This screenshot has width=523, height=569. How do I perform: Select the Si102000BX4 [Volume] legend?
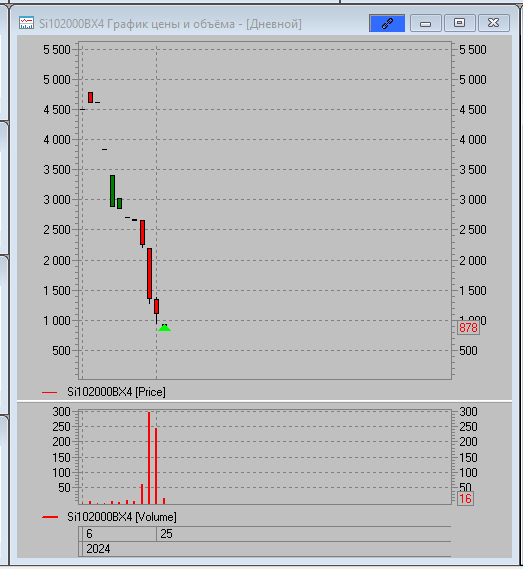click(122, 517)
